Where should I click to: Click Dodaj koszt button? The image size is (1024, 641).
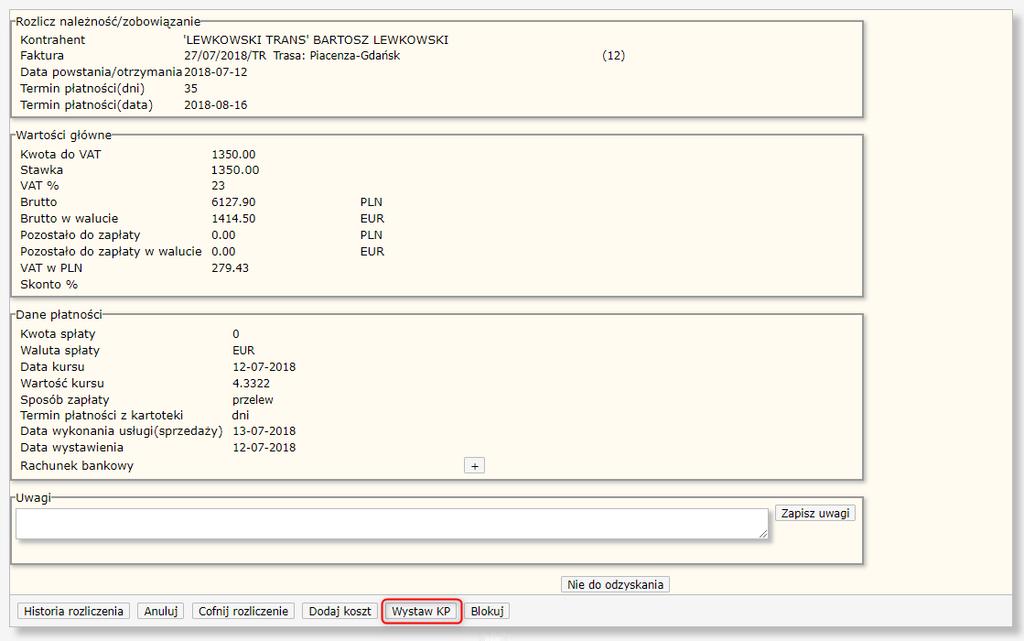(340, 611)
